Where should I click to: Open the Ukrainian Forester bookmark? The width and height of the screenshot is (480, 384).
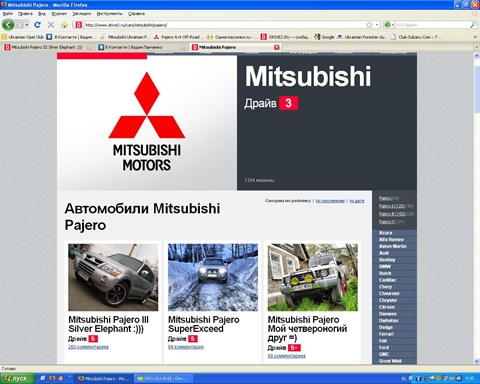tap(362, 37)
